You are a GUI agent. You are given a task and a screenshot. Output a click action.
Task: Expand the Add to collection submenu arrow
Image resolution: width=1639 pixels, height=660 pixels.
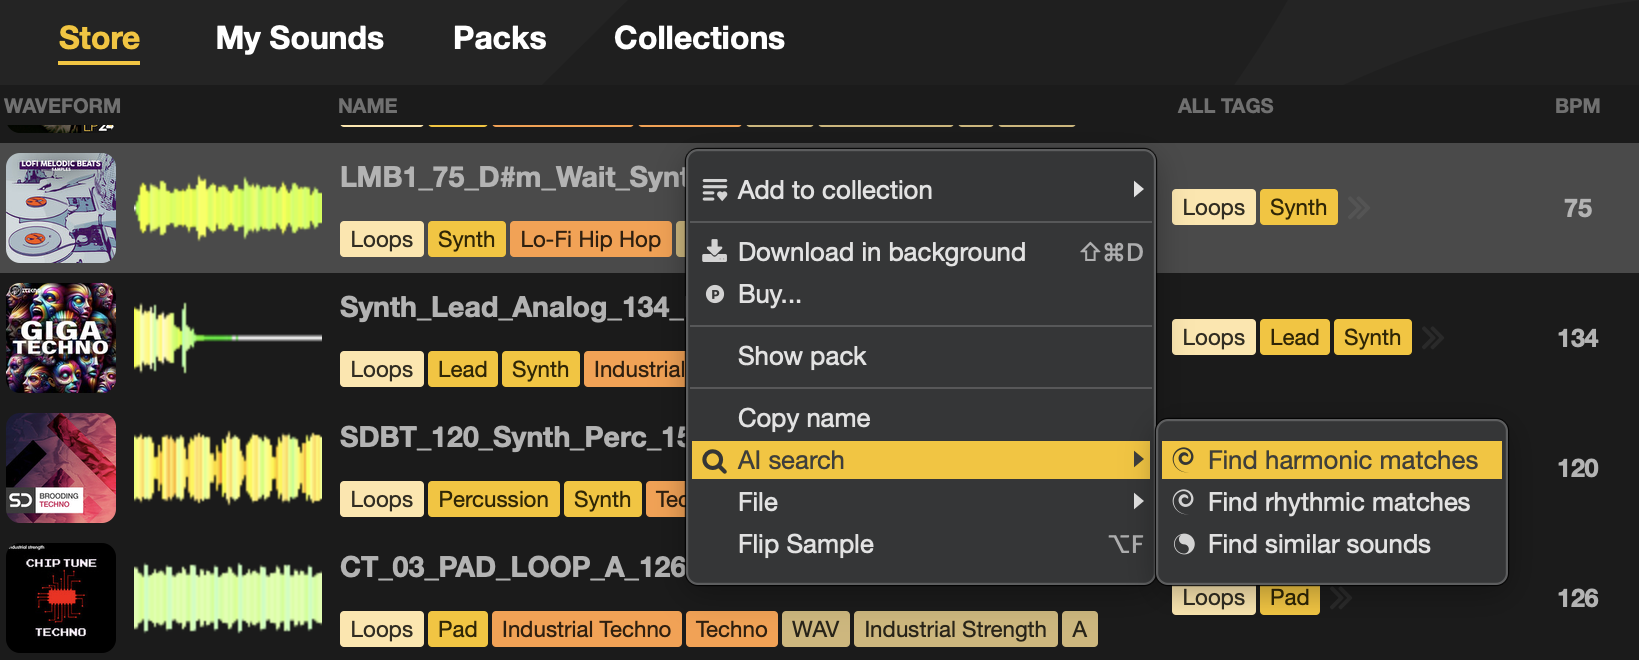(x=1138, y=189)
